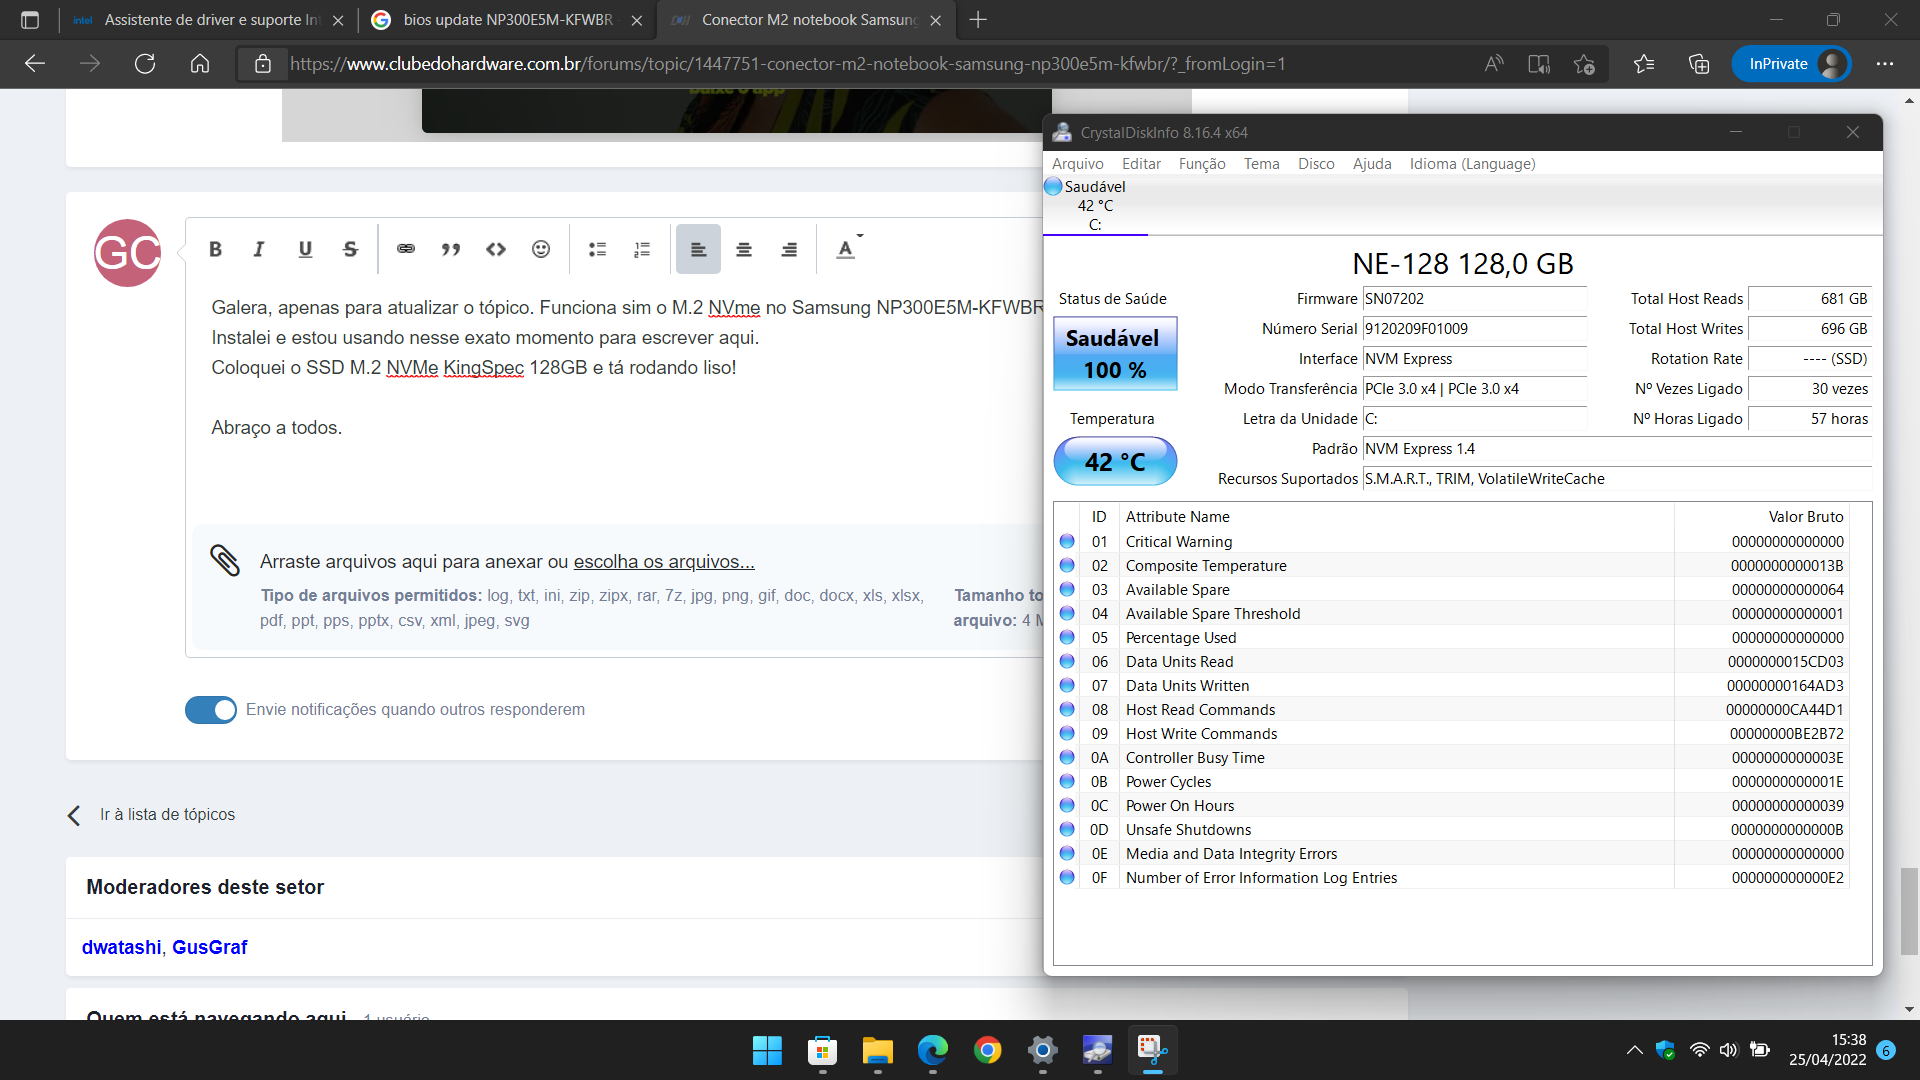Screen dimensions: 1920x1080
Task: Refresh the current page
Action: [x=145, y=64]
